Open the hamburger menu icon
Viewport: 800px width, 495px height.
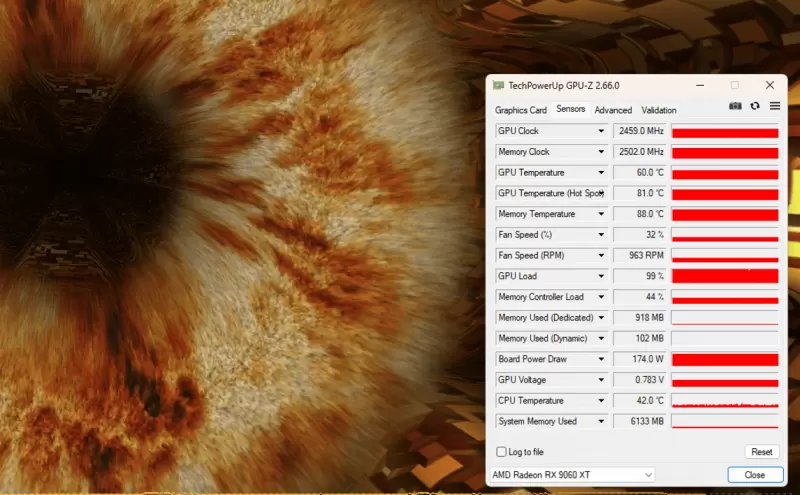(774, 106)
